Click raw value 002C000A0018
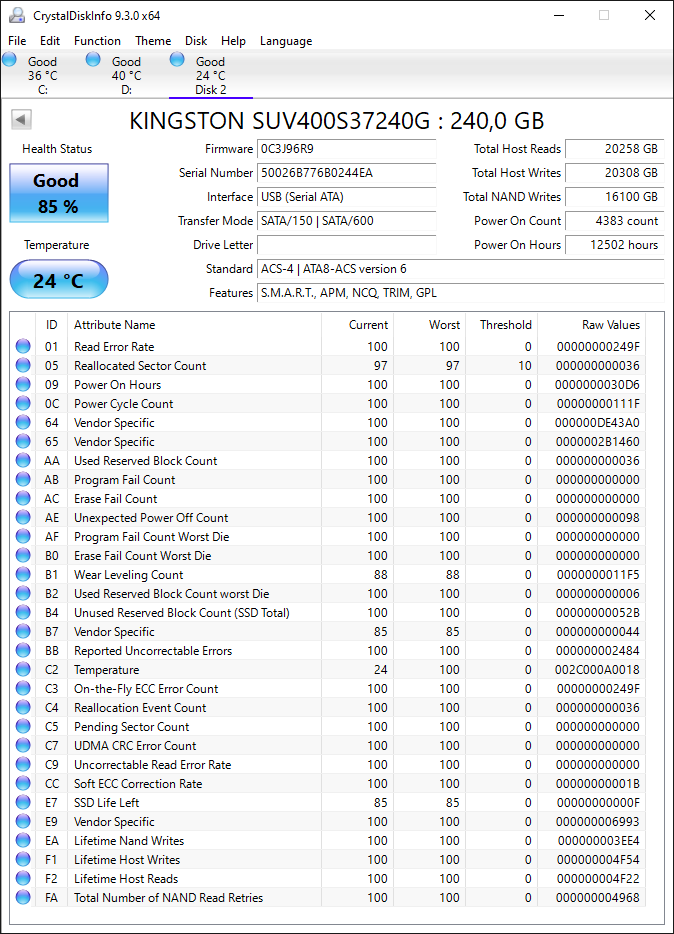Image resolution: width=674 pixels, height=934 pixels. pyautogui.click(x=597, y=670)
